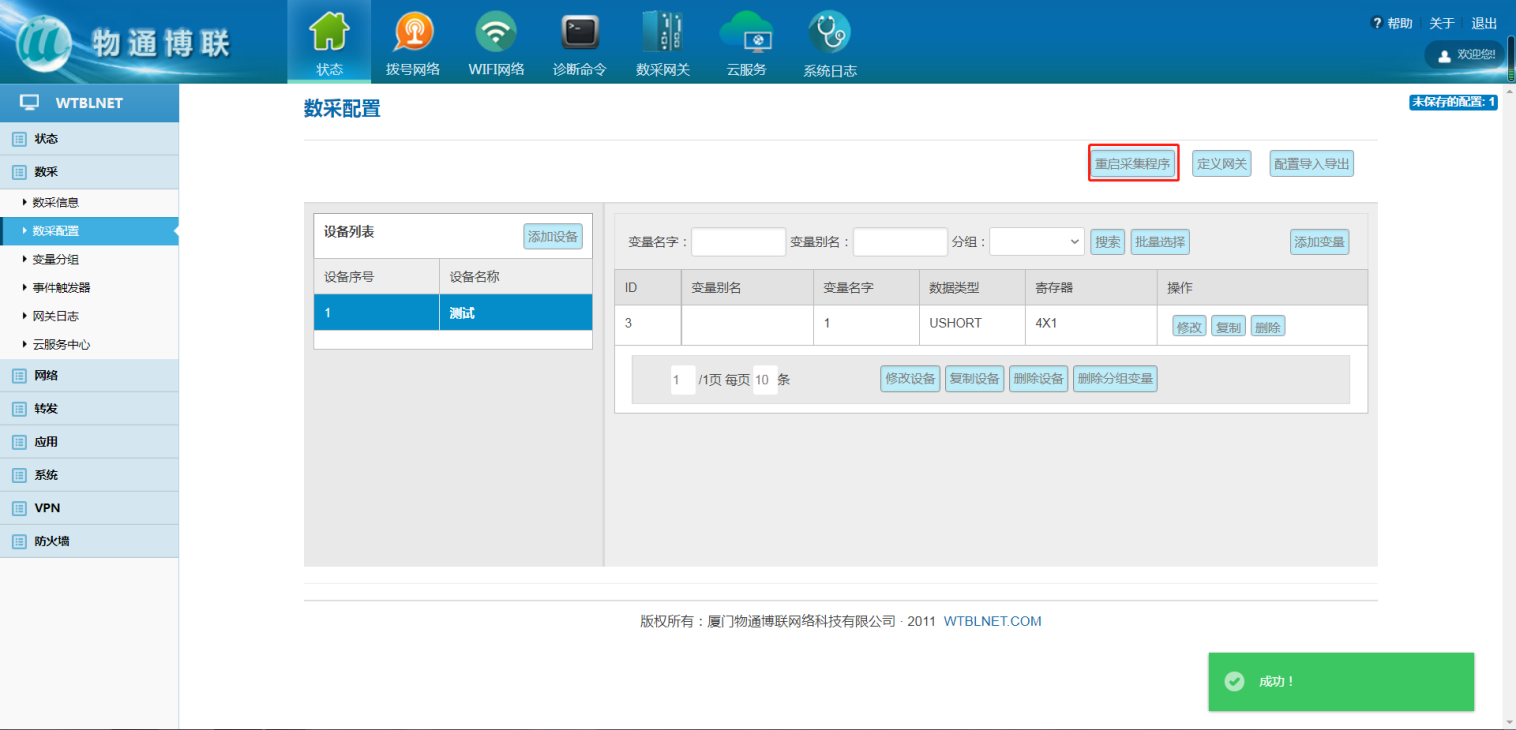Expand the 系统 sidebar section
The image size is (1516, 730).
click(x=89, y=475)
